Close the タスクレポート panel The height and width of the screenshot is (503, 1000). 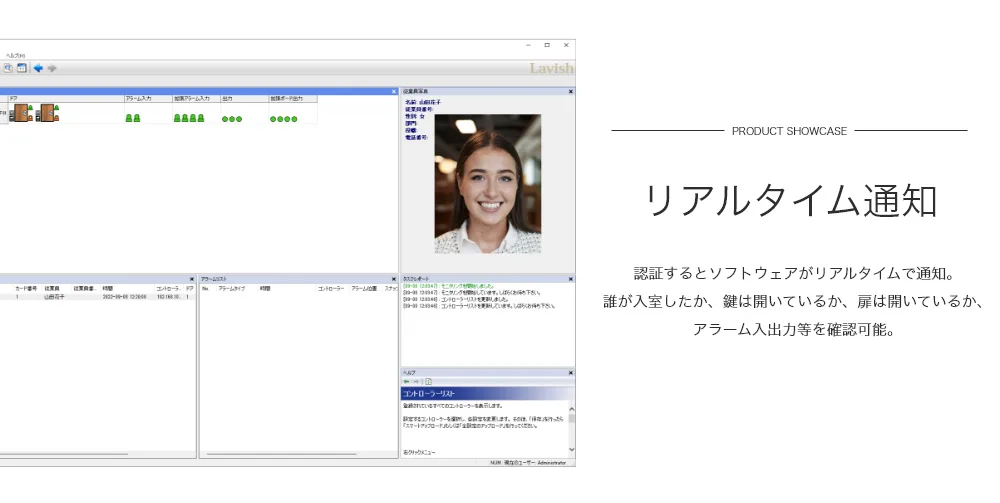pyautogui.click(x=570, y=279)
